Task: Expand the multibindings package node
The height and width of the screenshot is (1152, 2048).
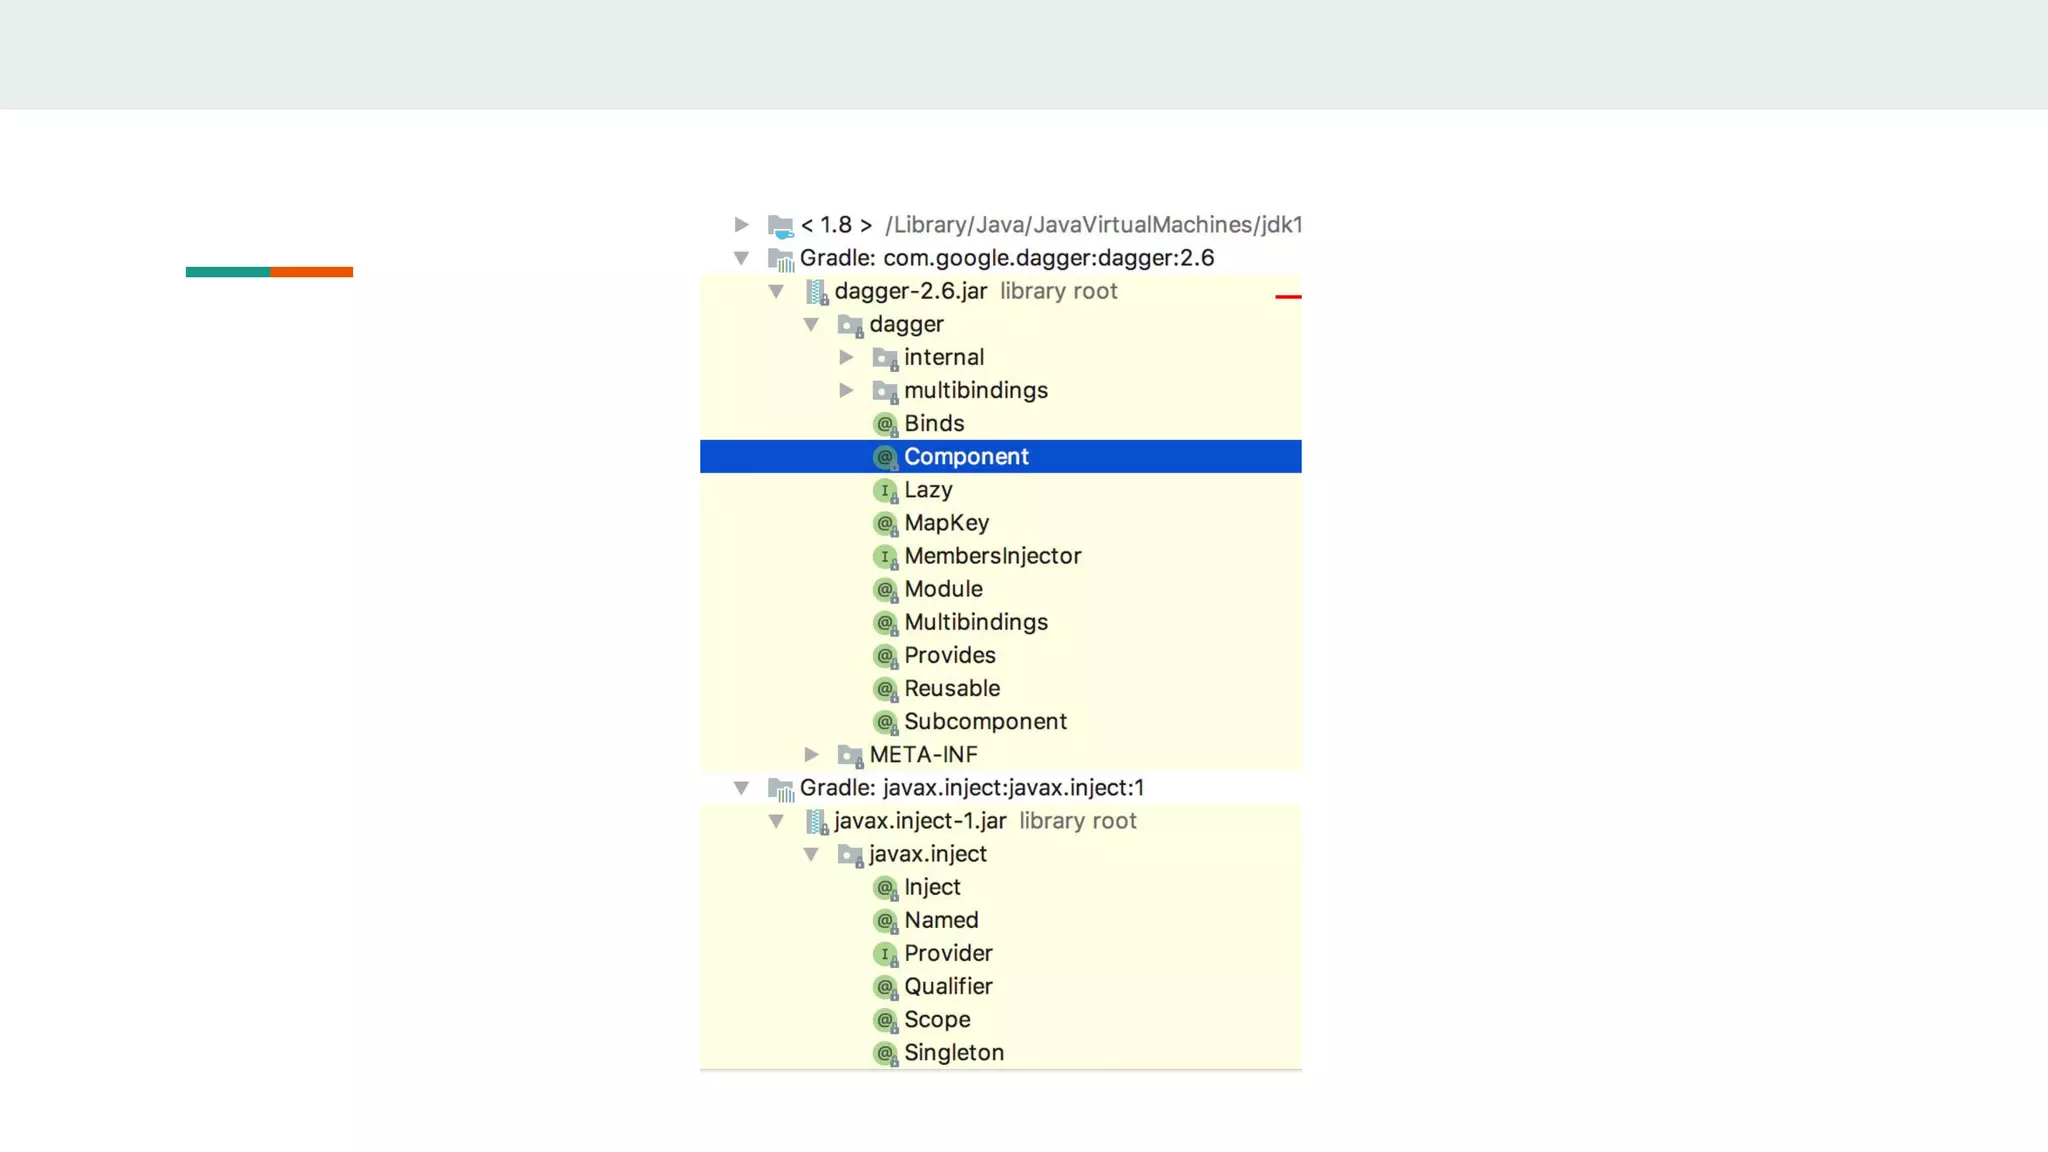Action: click(x=846, y=390)
